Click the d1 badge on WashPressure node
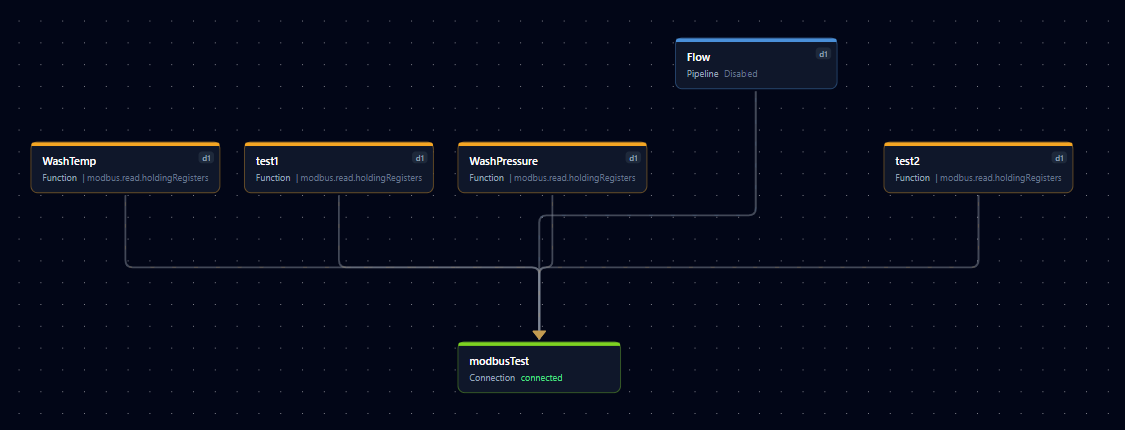Image resolution: width=1125 pixels, height=430 pixels. click(633, 158)
